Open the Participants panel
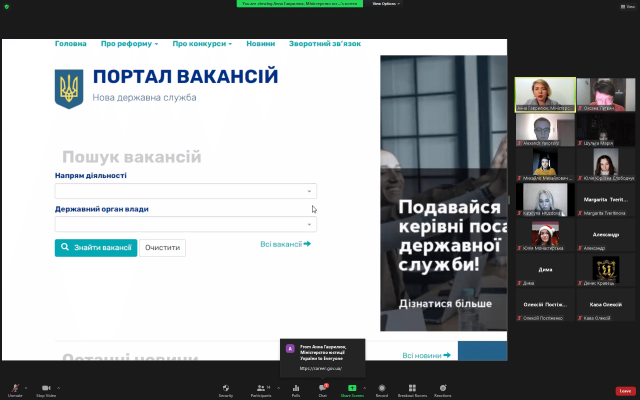Screen dimensions: 640x400 pos(260,388)
